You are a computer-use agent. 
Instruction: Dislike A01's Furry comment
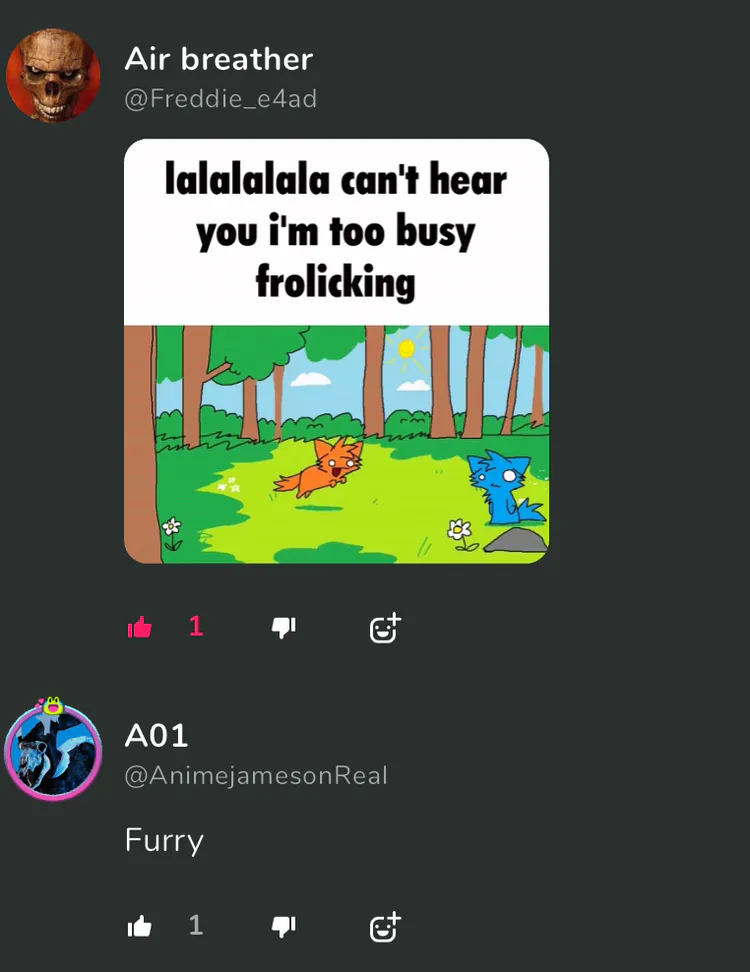point(283,927)
